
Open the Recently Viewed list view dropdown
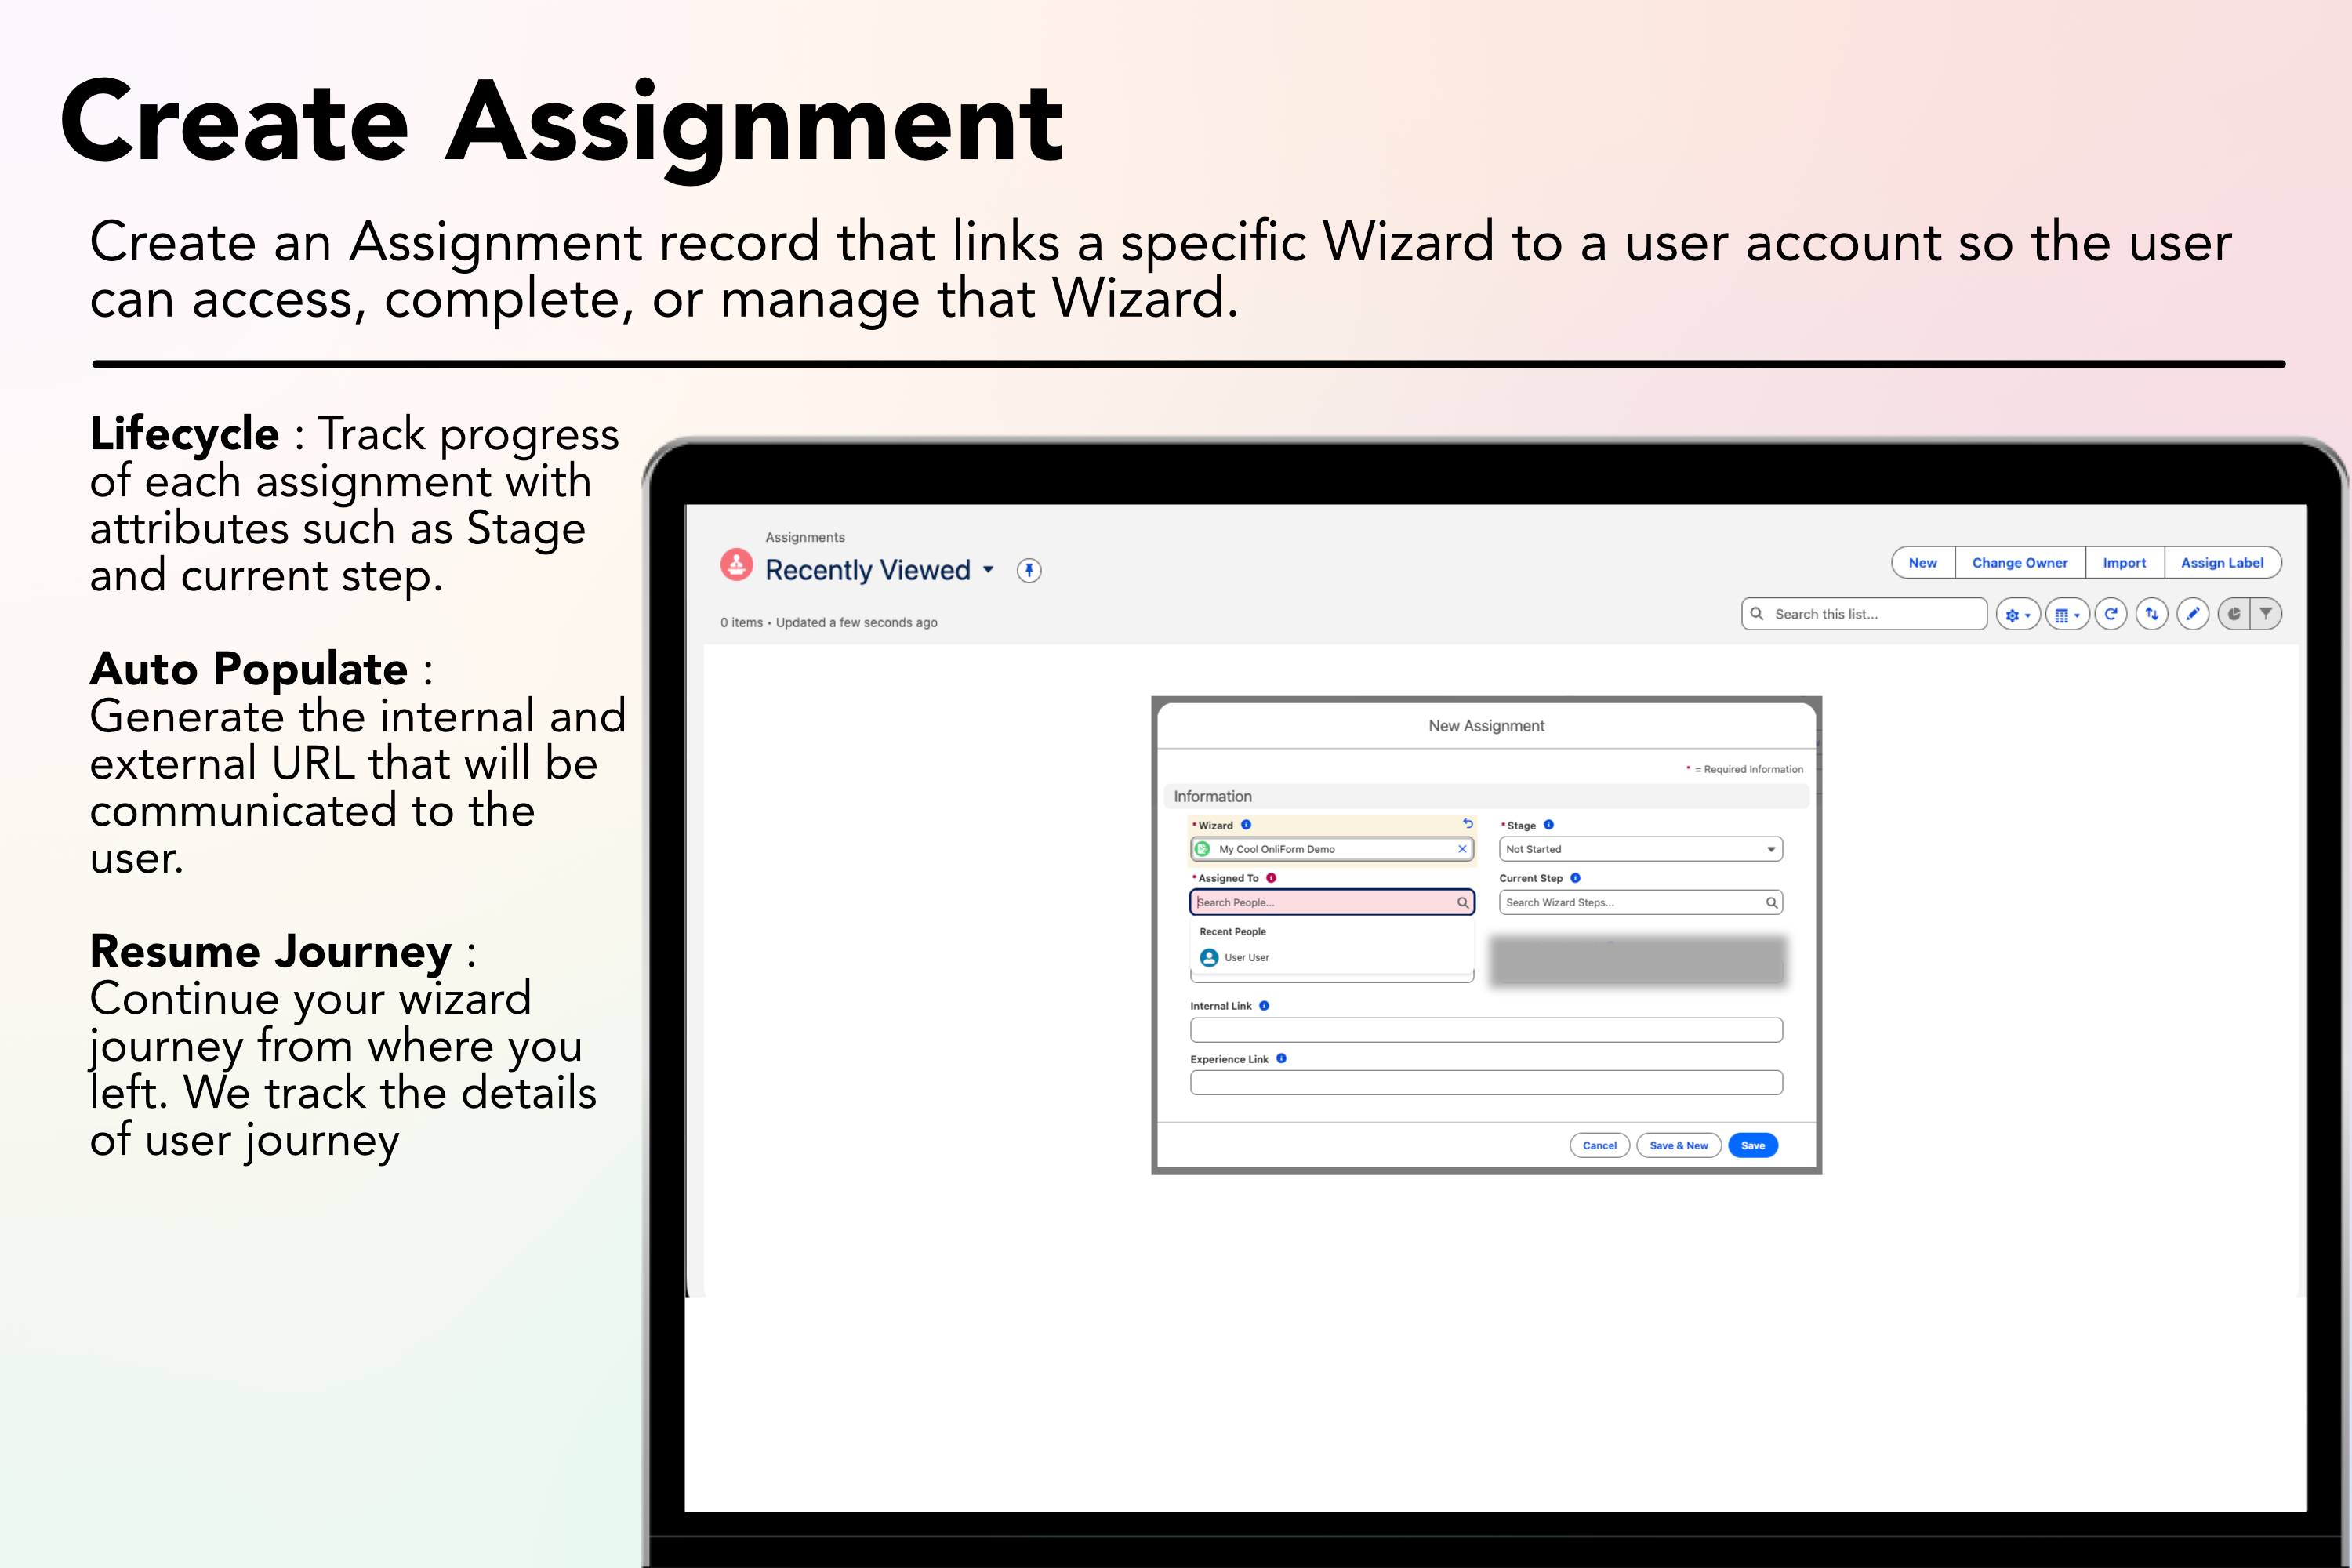click(988, 570)
